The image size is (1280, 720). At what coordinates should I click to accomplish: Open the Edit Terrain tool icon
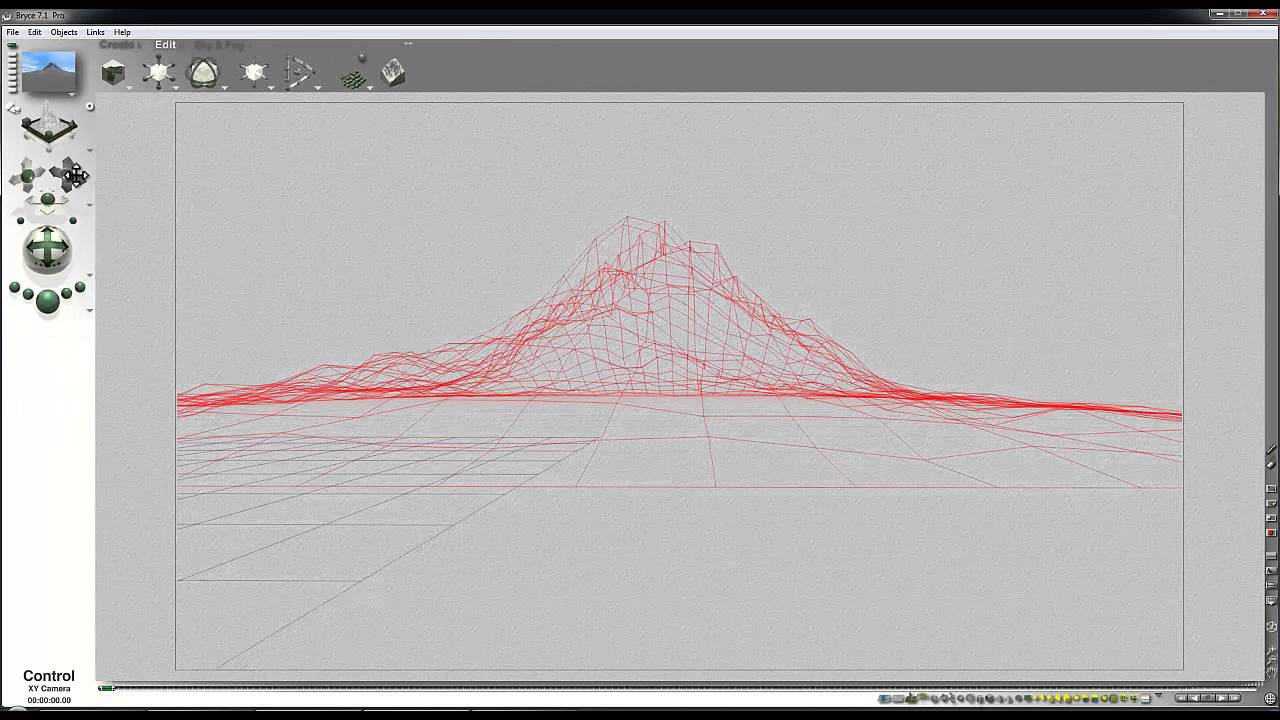[393, 72]
